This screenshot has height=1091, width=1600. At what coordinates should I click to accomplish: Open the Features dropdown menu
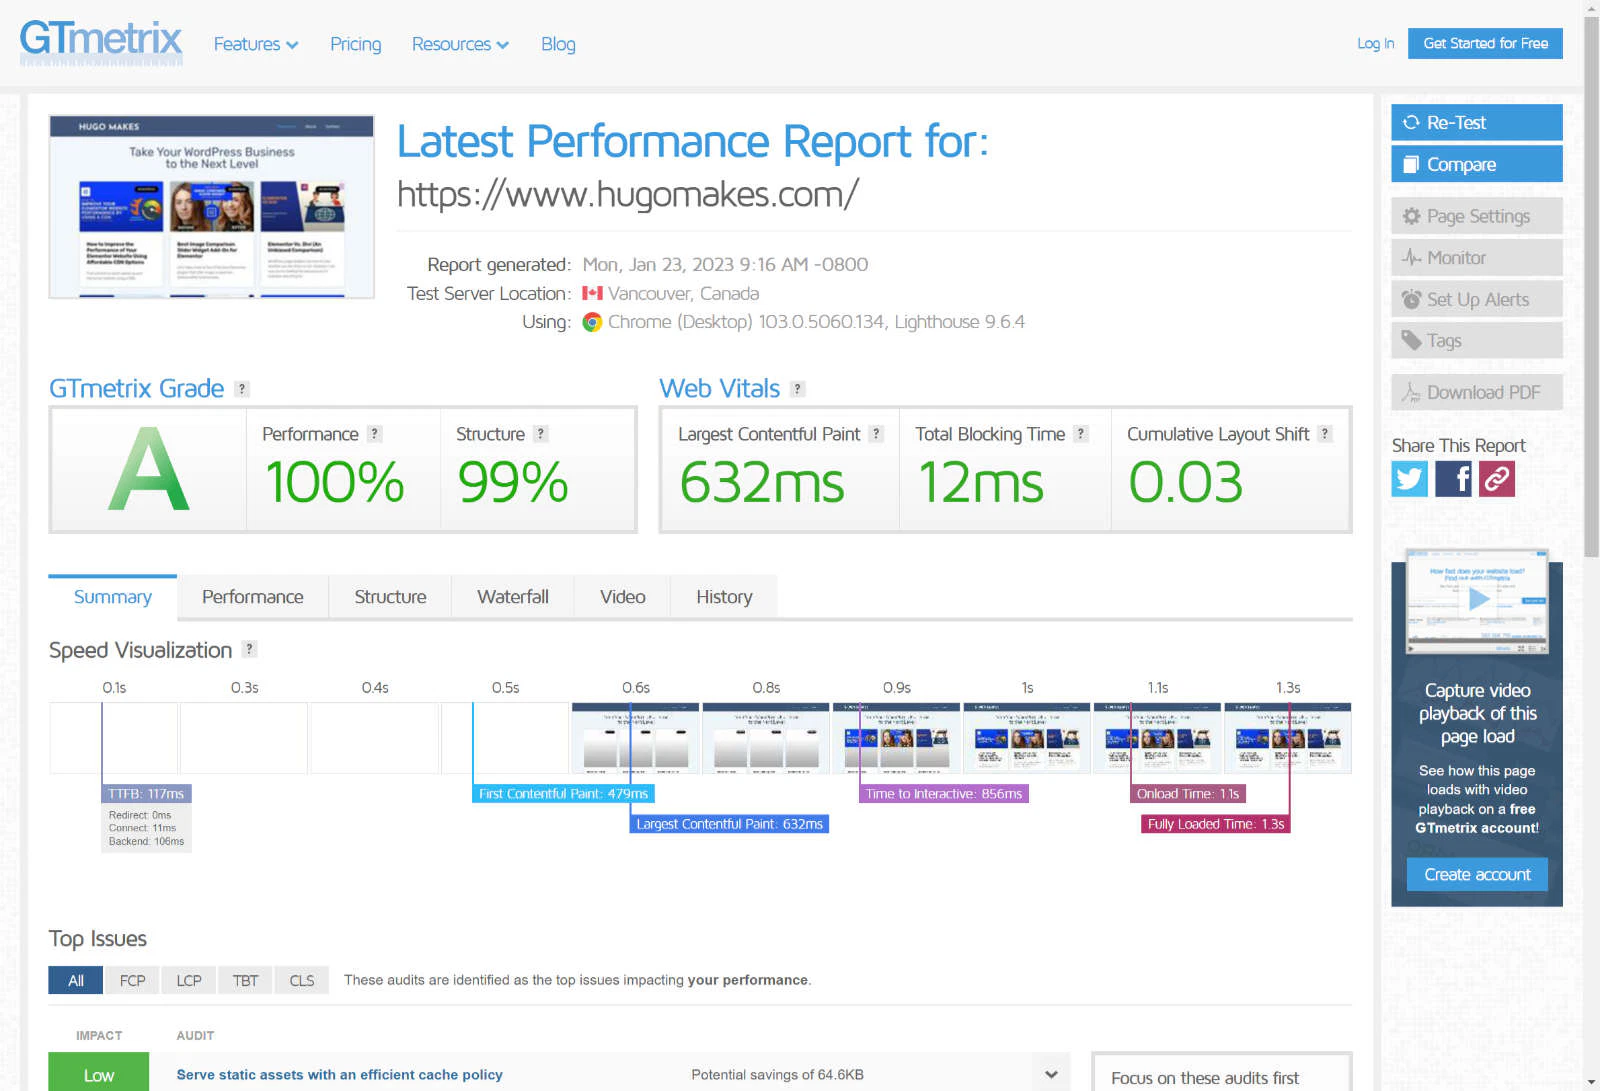[x=256, y=44]
